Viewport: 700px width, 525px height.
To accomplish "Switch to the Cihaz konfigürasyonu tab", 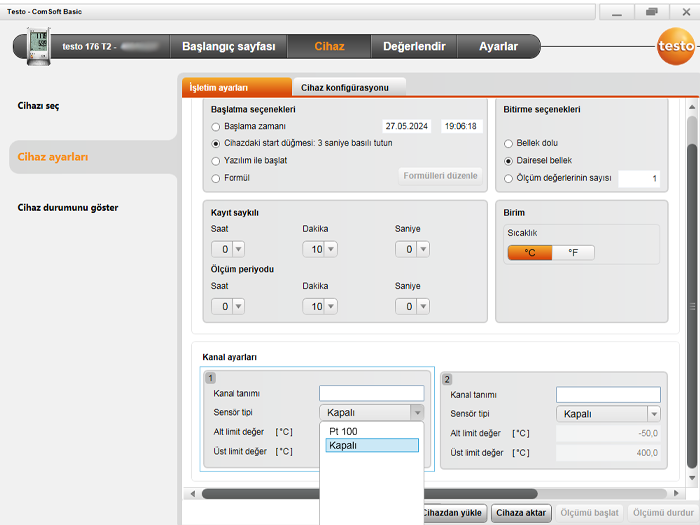I will coord(345,88).
